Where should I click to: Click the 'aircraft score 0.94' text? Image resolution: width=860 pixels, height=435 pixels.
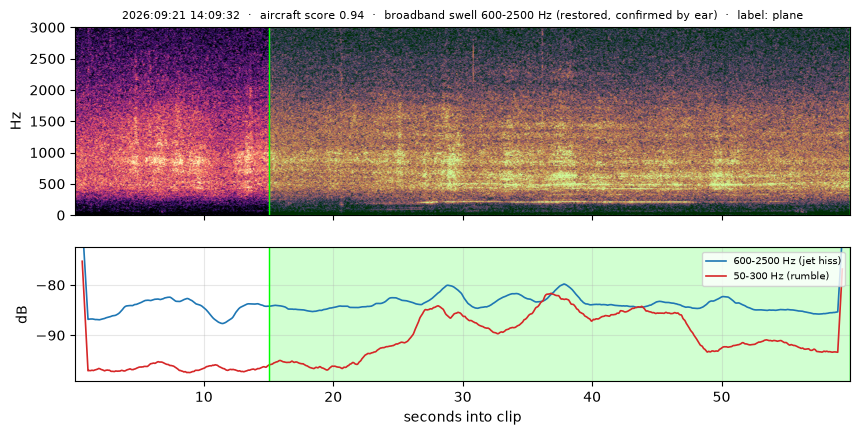(312, 15)
